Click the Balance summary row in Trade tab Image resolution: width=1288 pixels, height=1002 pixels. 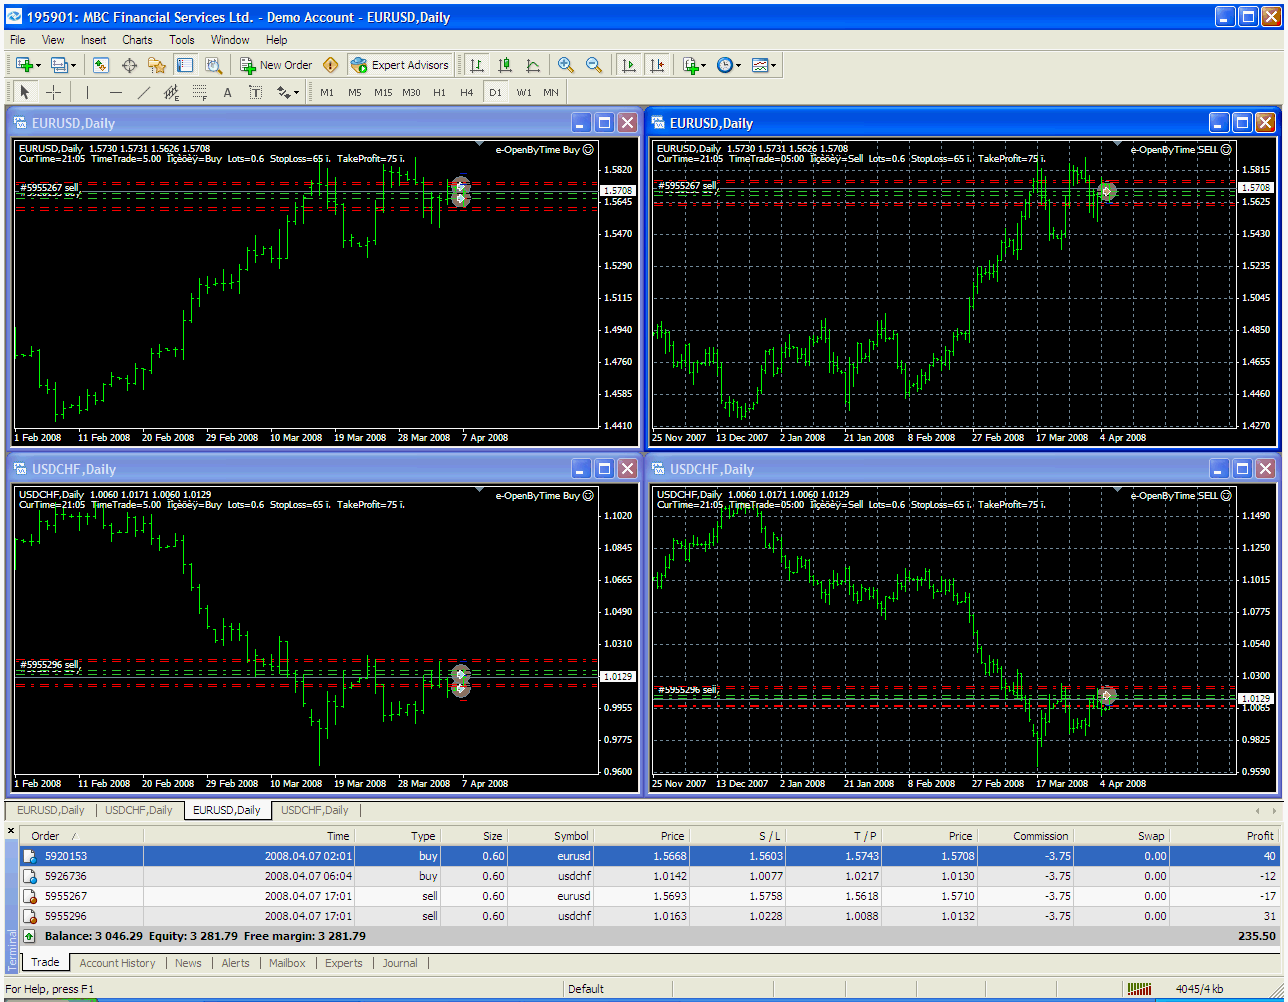(650, 936)
